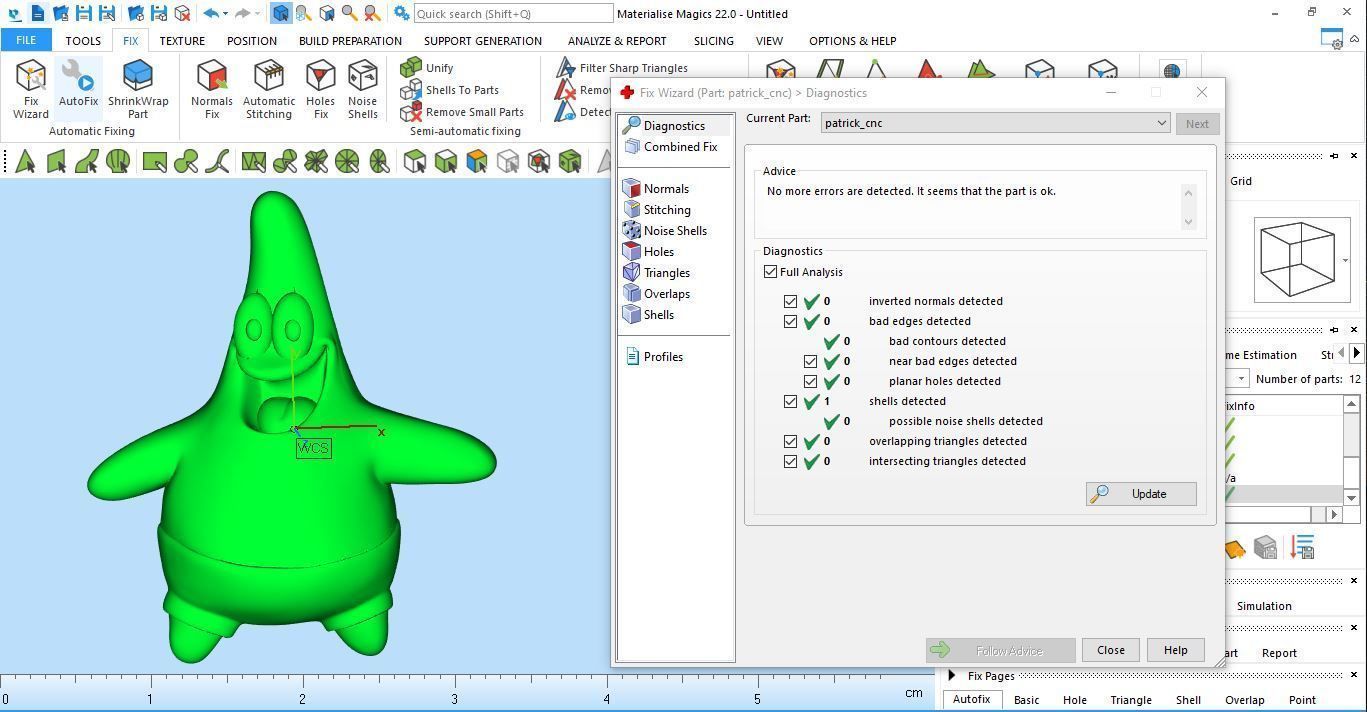This screenshot has width=1367, height=712.
Task: Click the Undo arrow in quick toolbar
Action: click(210, 13)
